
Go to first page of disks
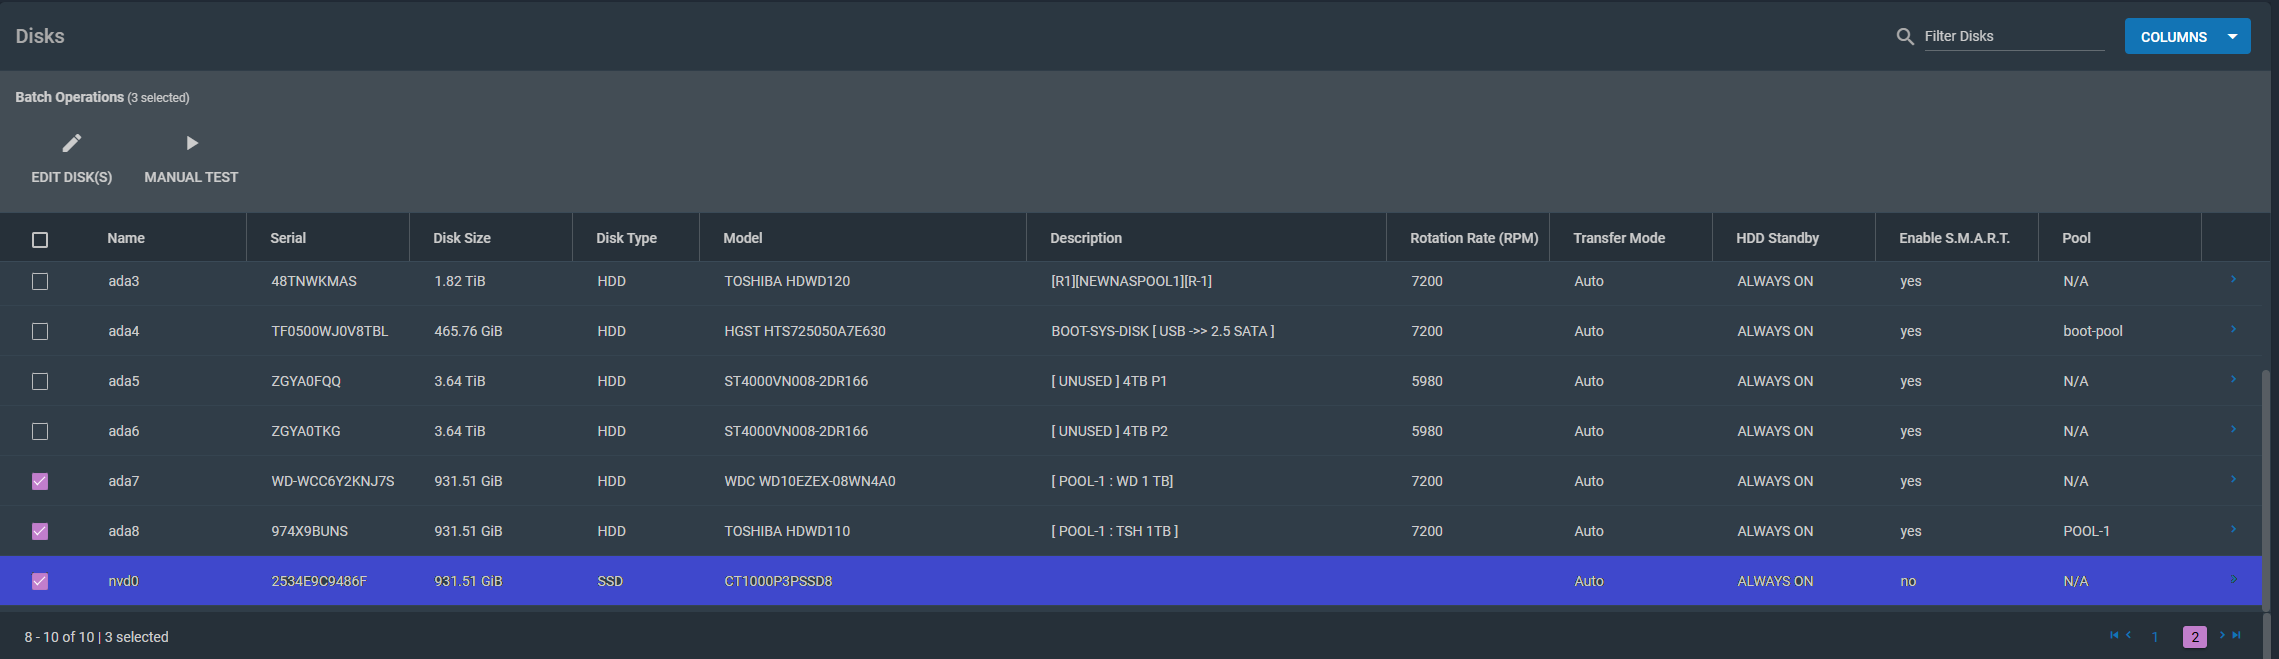tap(2114, 635)
